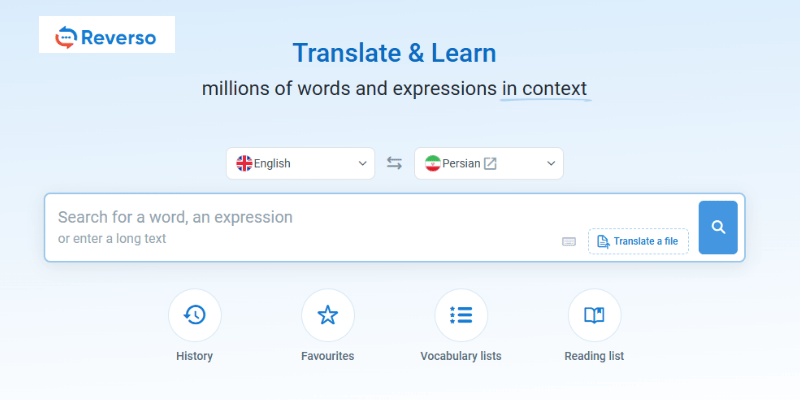Click the History text label
Screen dimensions: 800x400
pyautogui.click(x=195, y=356)
